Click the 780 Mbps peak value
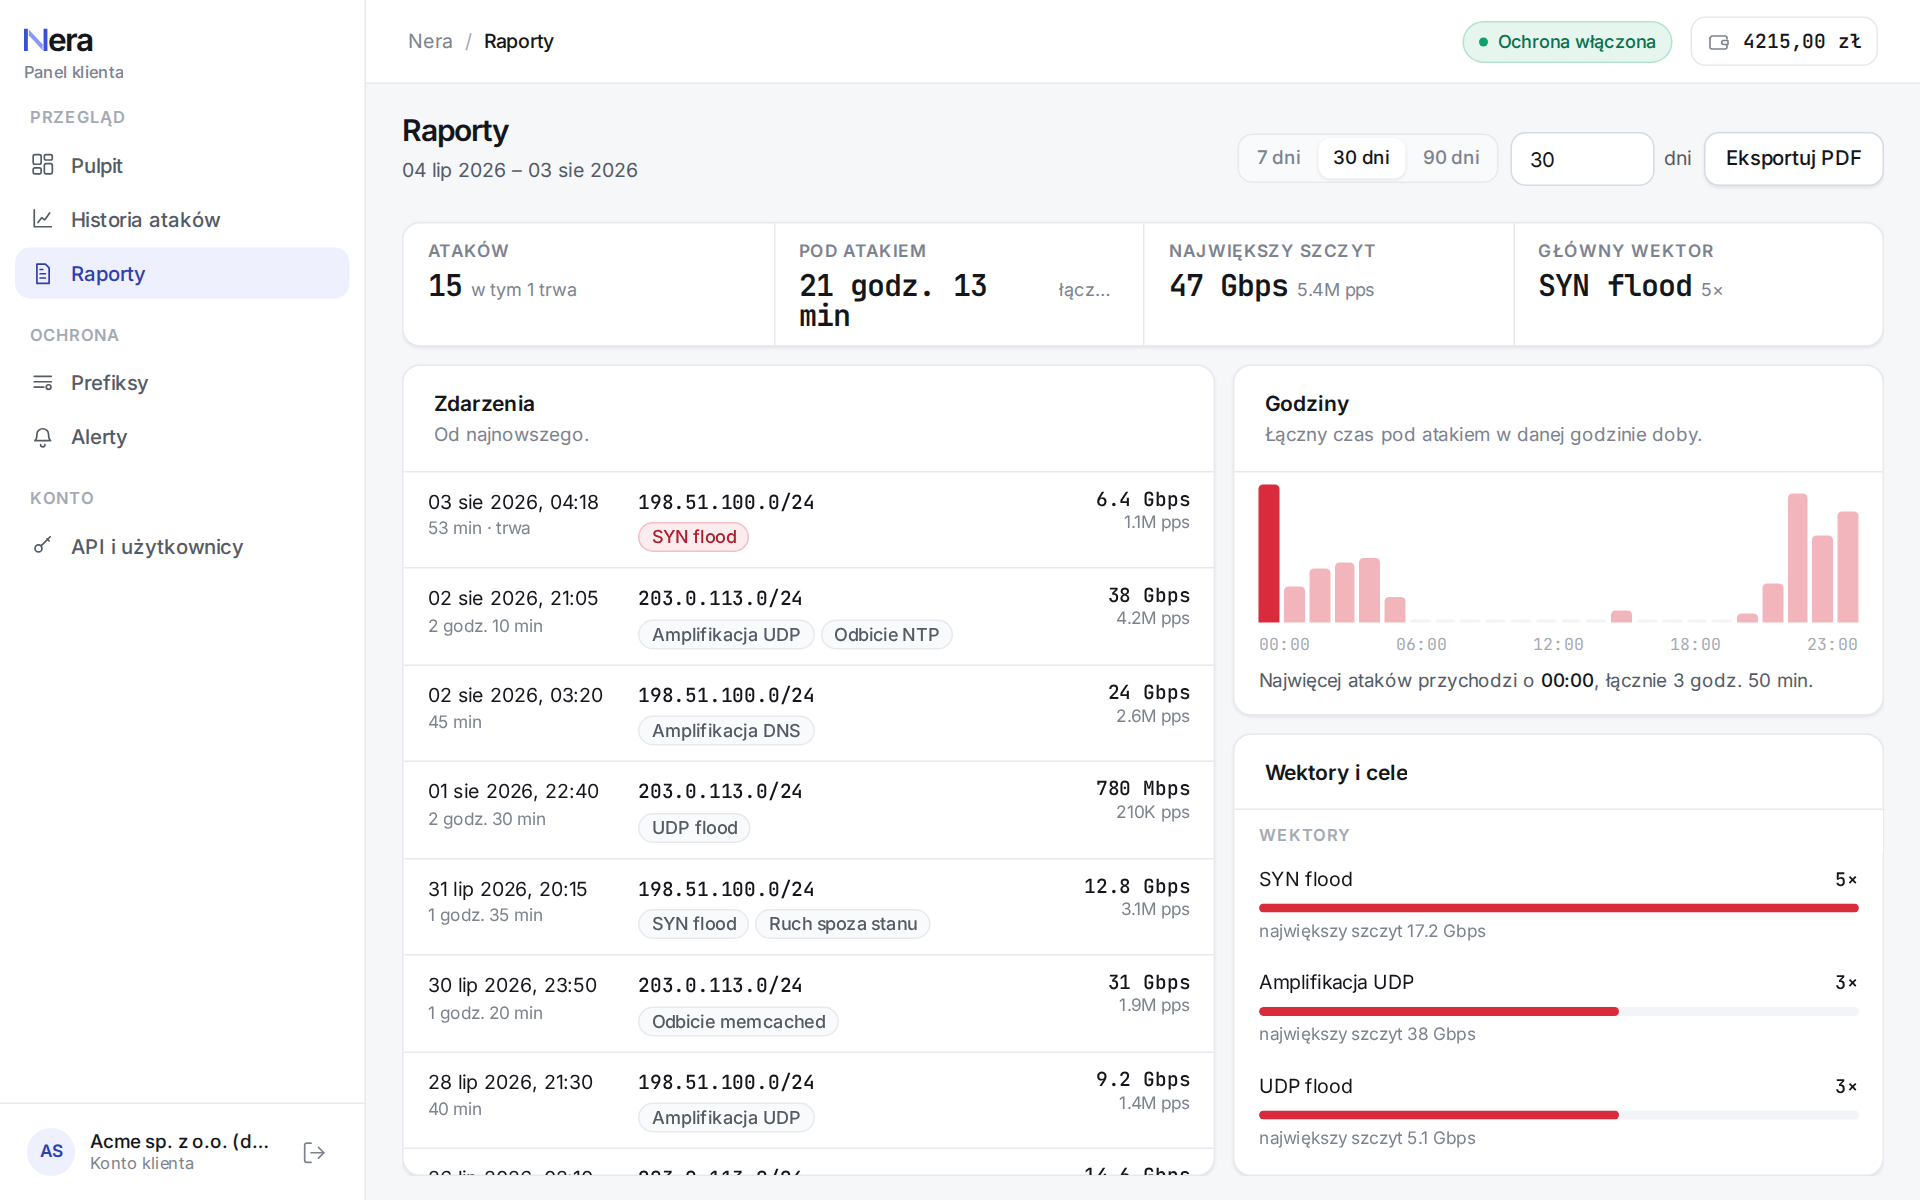The image size is (1920, 1200). [1143, 789]
